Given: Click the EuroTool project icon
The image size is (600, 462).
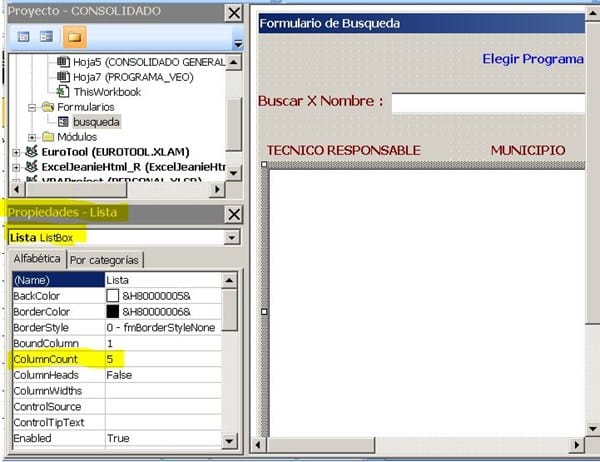Looking at the screenshot, I should pos(31,151).
